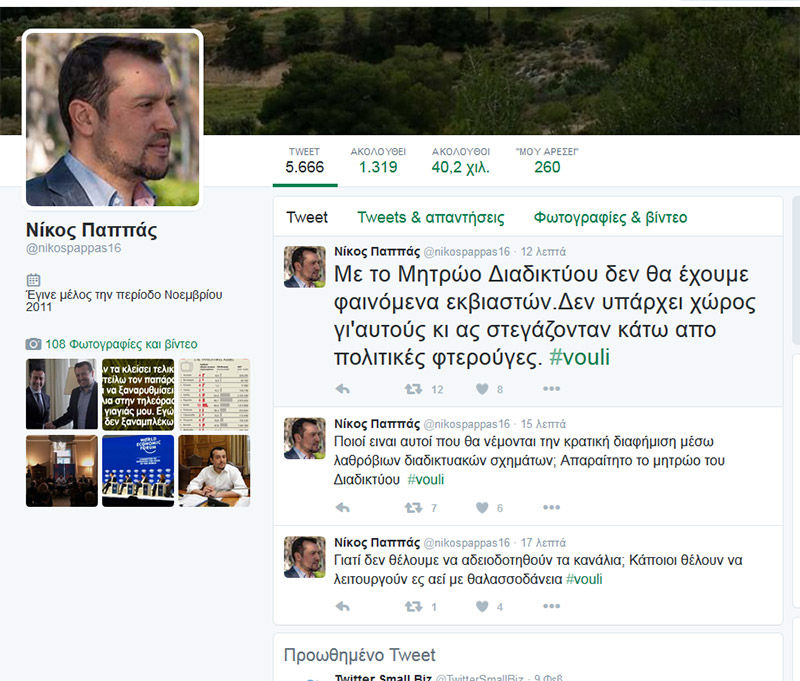Retweet the tweet with 7 retweets
Viewport: 800px width, 681px height.
coord(413,507)
